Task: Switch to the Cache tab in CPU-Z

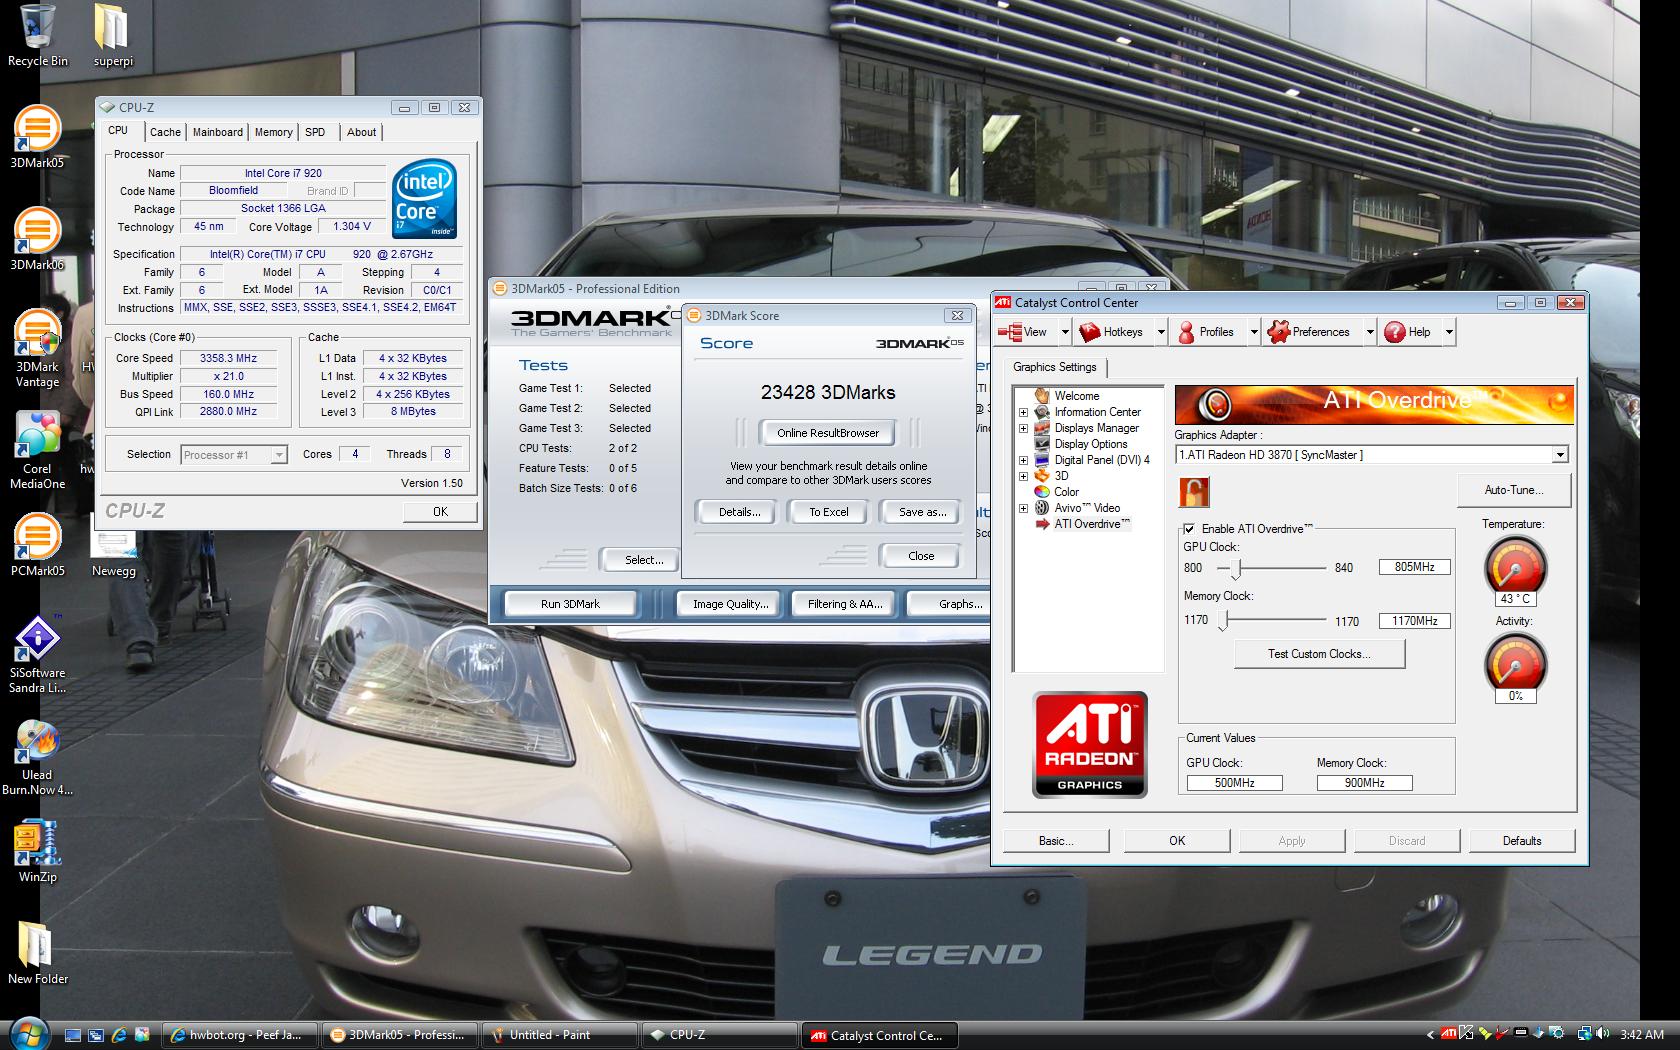Action: click(165, 132)
